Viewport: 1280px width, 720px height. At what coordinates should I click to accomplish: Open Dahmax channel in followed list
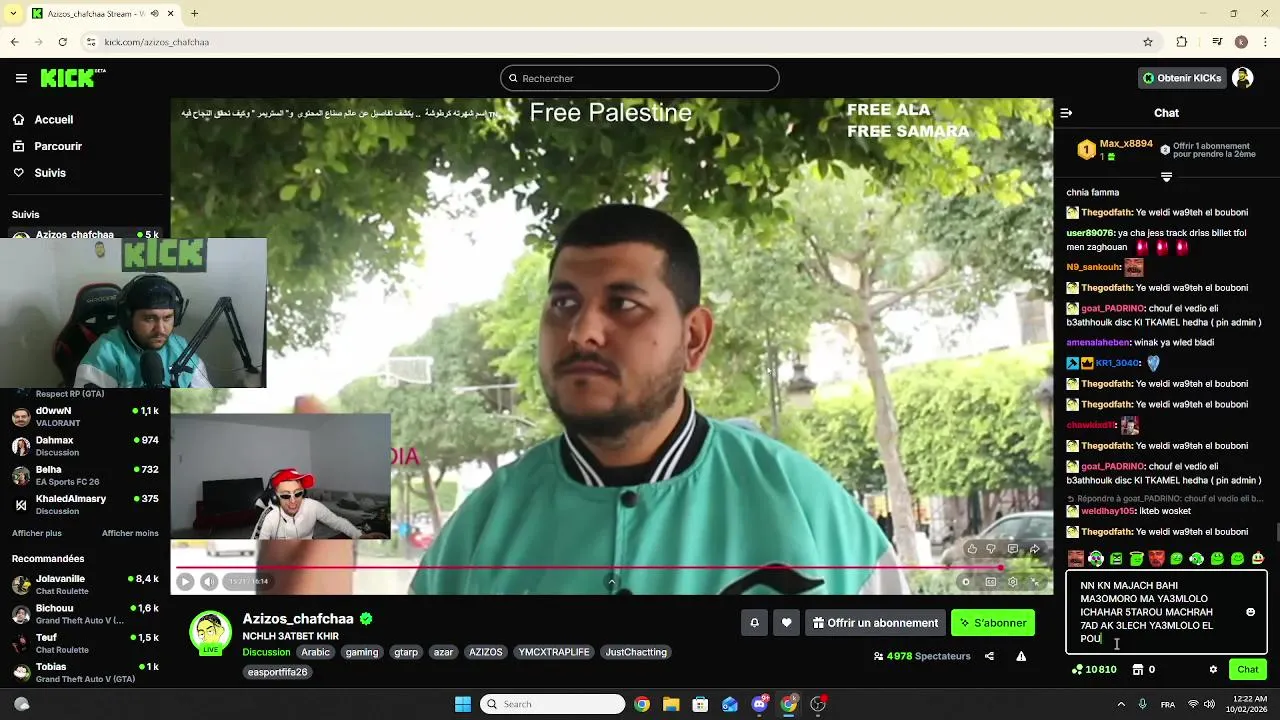coord(85,446)
